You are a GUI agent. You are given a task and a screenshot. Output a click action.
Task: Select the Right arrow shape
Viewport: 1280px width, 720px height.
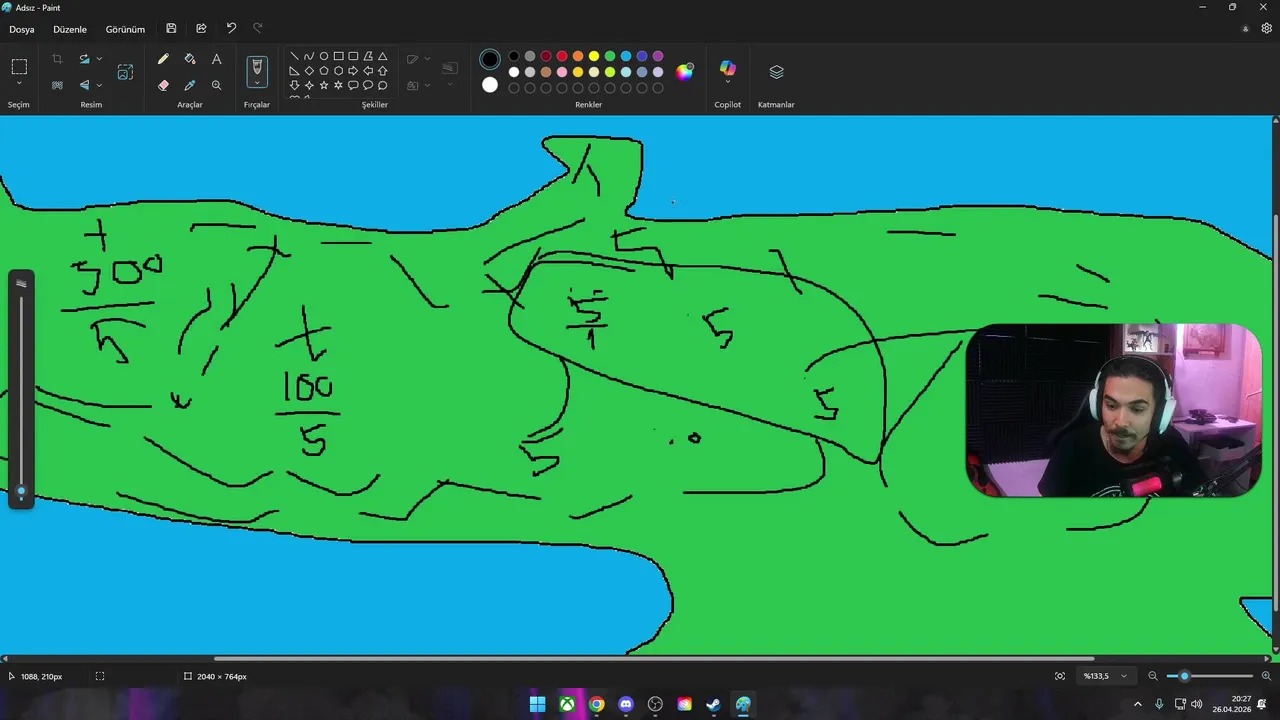pyautogui.click(x=353, y=71)
